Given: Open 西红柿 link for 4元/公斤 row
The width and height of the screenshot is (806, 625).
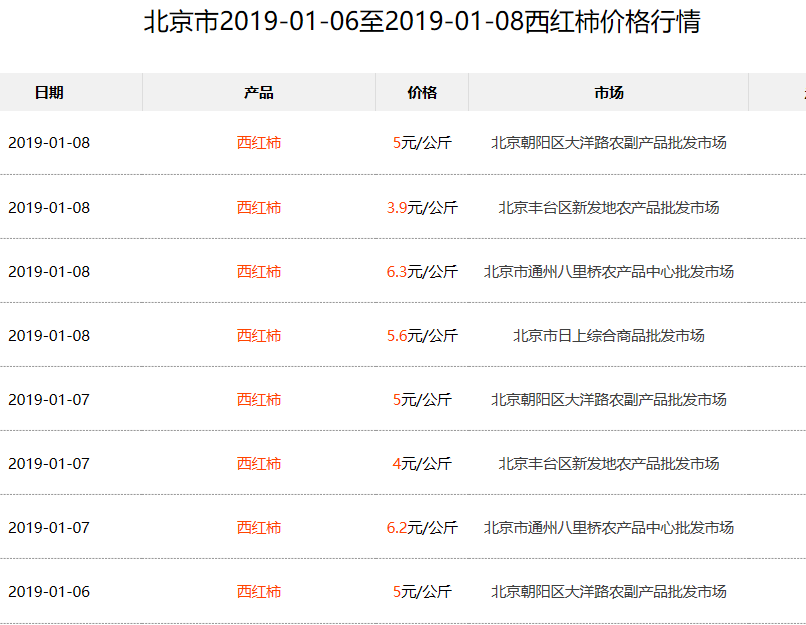Looking at the screenshot, I should click(x=259, y=464).
